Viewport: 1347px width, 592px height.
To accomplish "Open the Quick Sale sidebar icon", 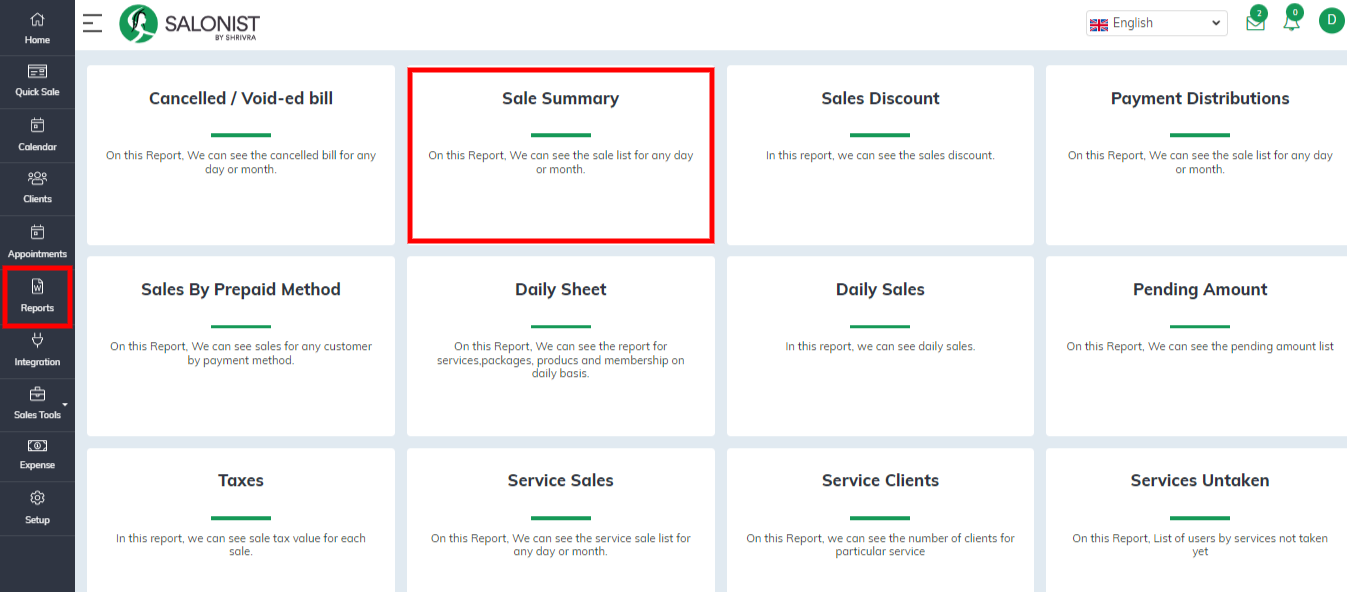I will click(37, 71).
